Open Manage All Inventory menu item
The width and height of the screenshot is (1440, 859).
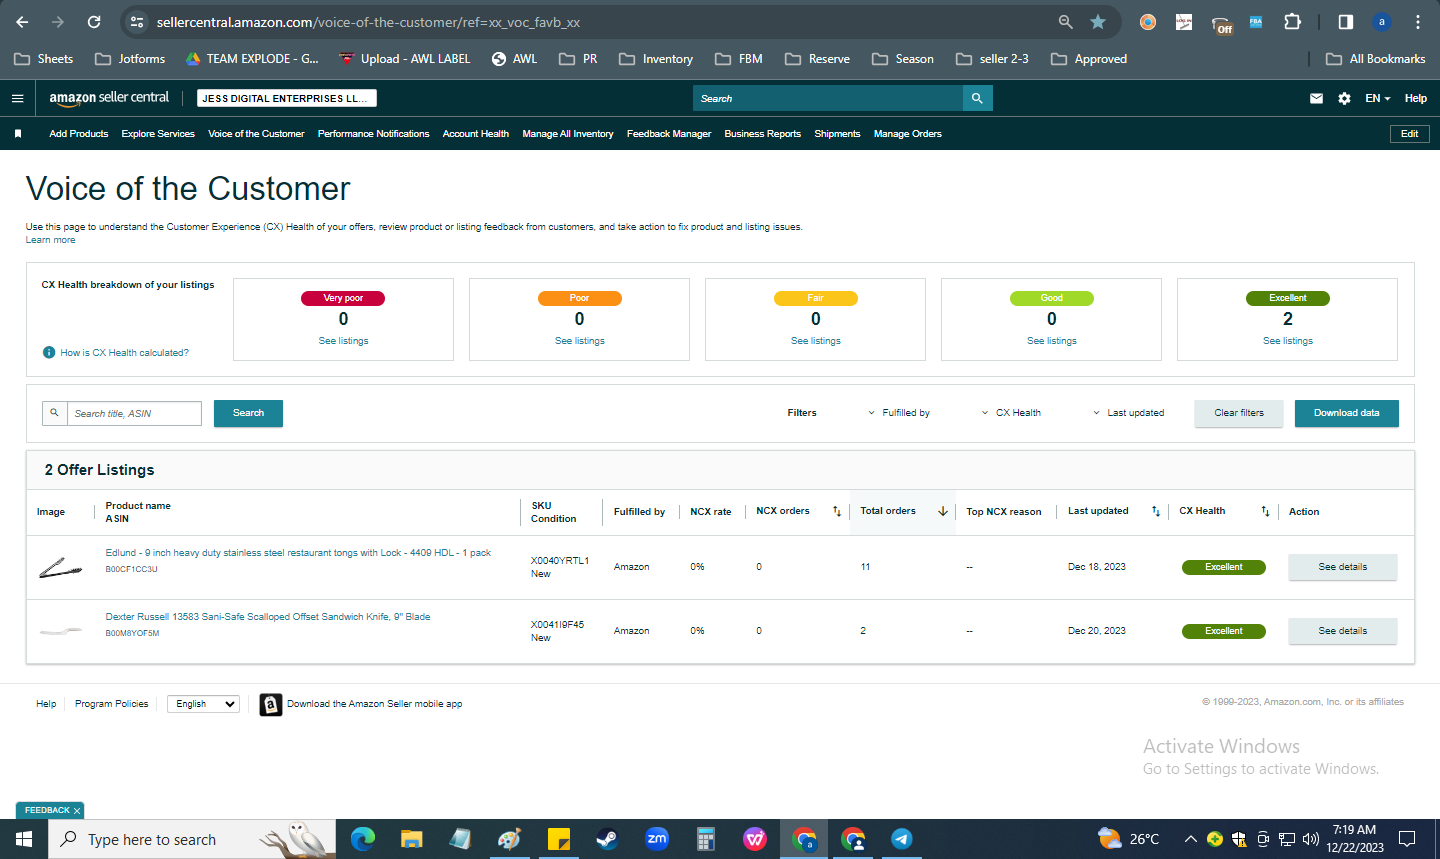[x=568, y=133]
